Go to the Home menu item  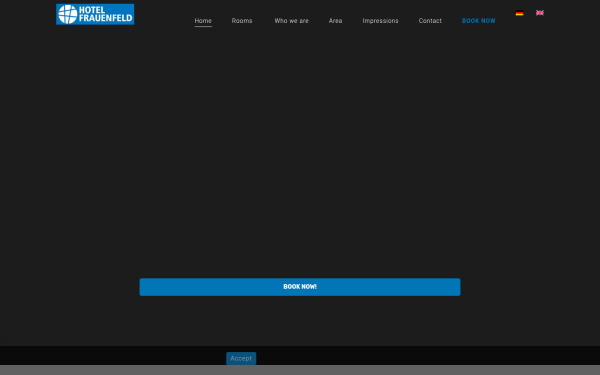[x=203, y=21]
